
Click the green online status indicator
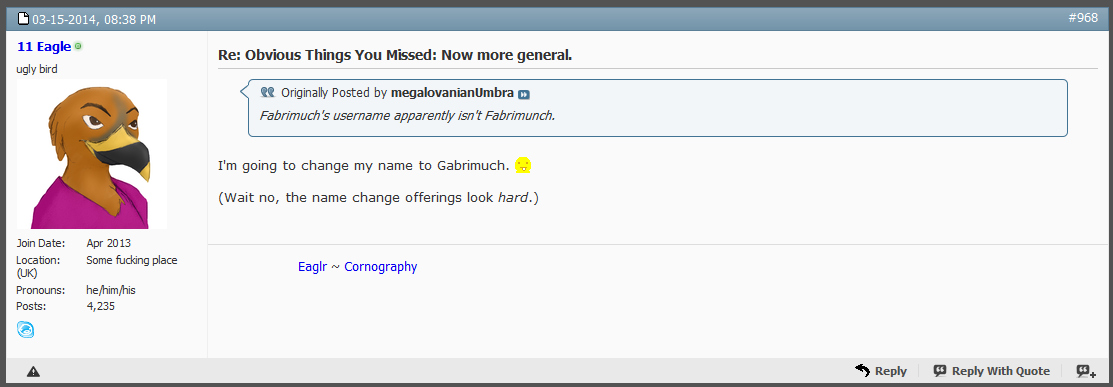(78, 46)
